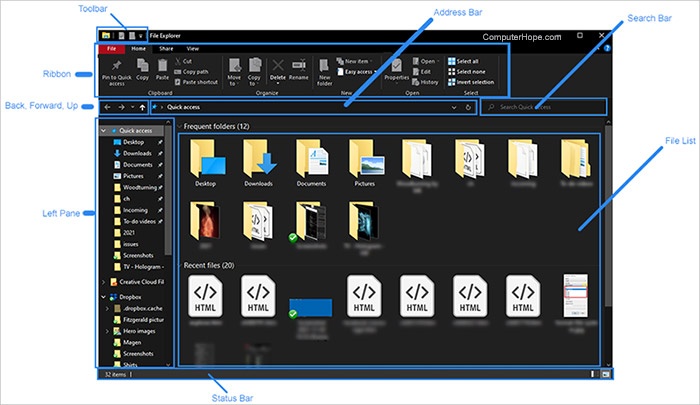The image size is (700, 405).
Task: Open the Documents folder in Frequent folders
Action: 312,163
